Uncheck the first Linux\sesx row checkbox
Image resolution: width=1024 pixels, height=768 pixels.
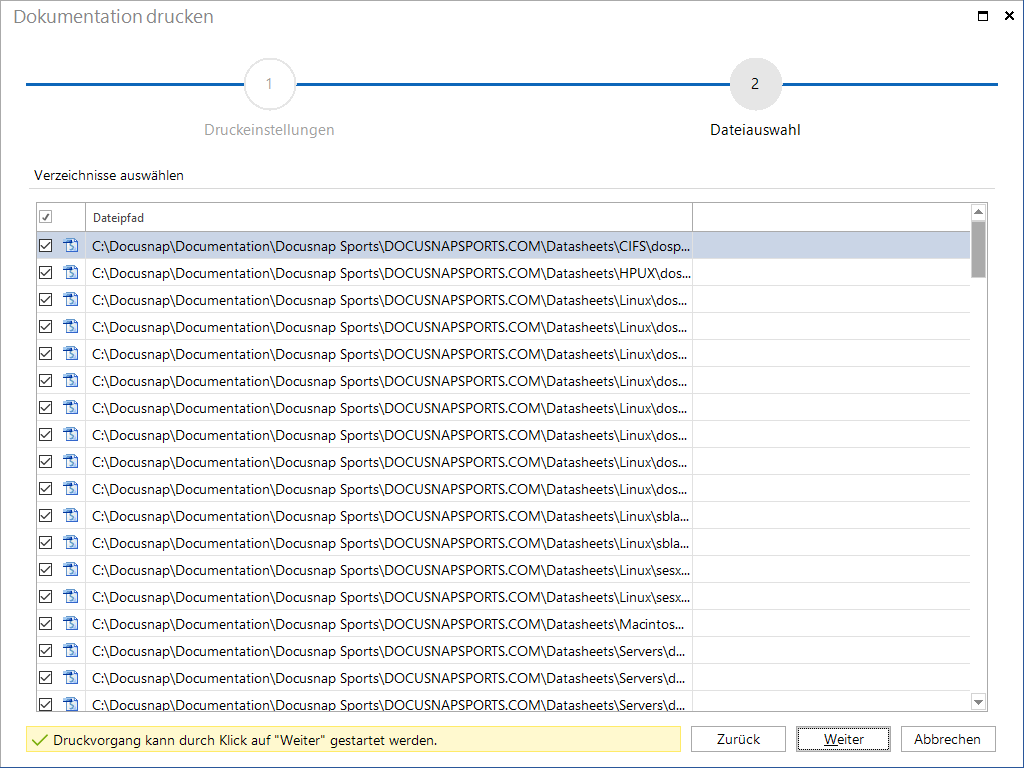(x=46, y=569)
